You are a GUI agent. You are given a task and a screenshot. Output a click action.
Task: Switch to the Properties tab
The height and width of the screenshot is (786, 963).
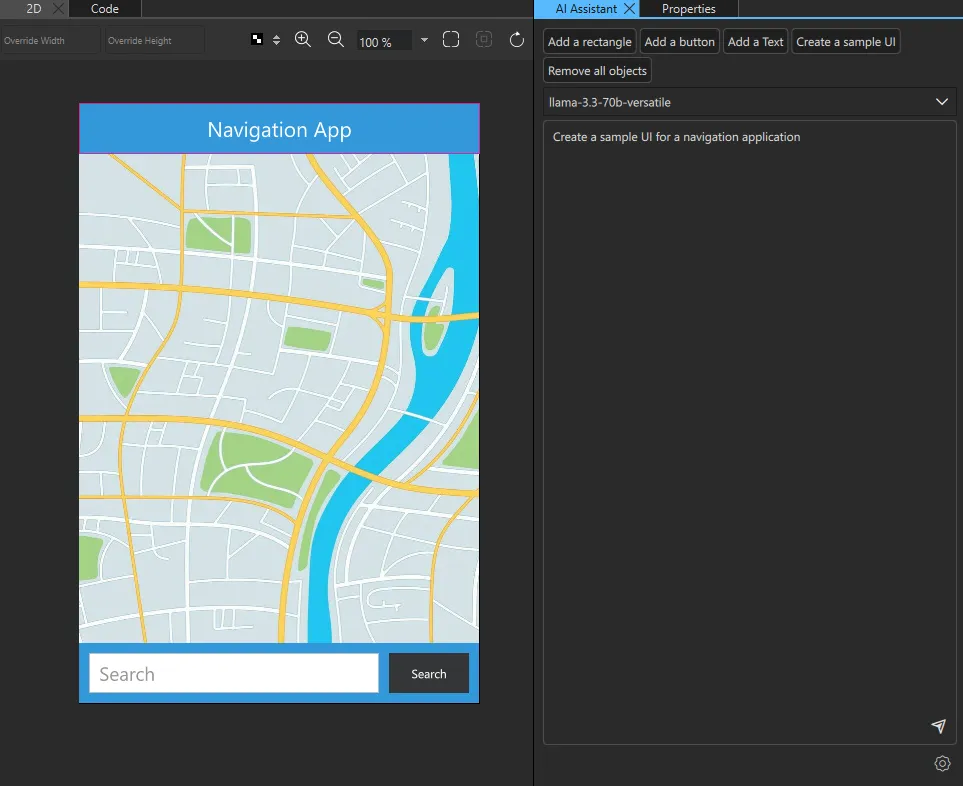coord(689,9)
